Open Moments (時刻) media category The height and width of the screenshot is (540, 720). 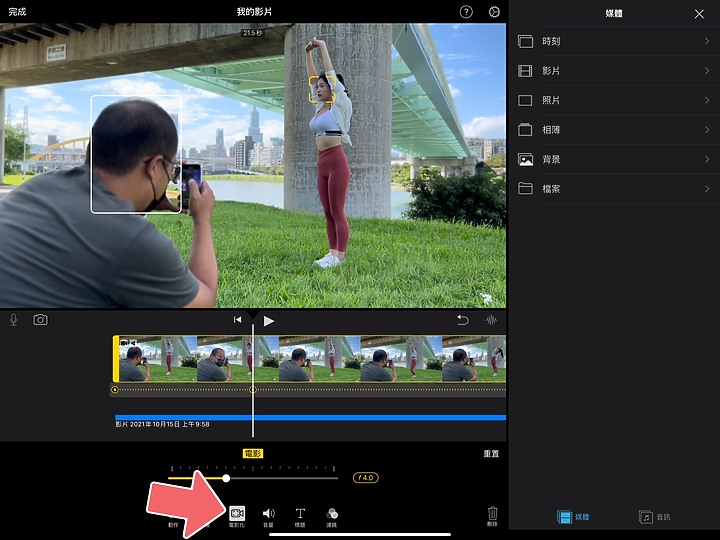(x=614, y=41)
